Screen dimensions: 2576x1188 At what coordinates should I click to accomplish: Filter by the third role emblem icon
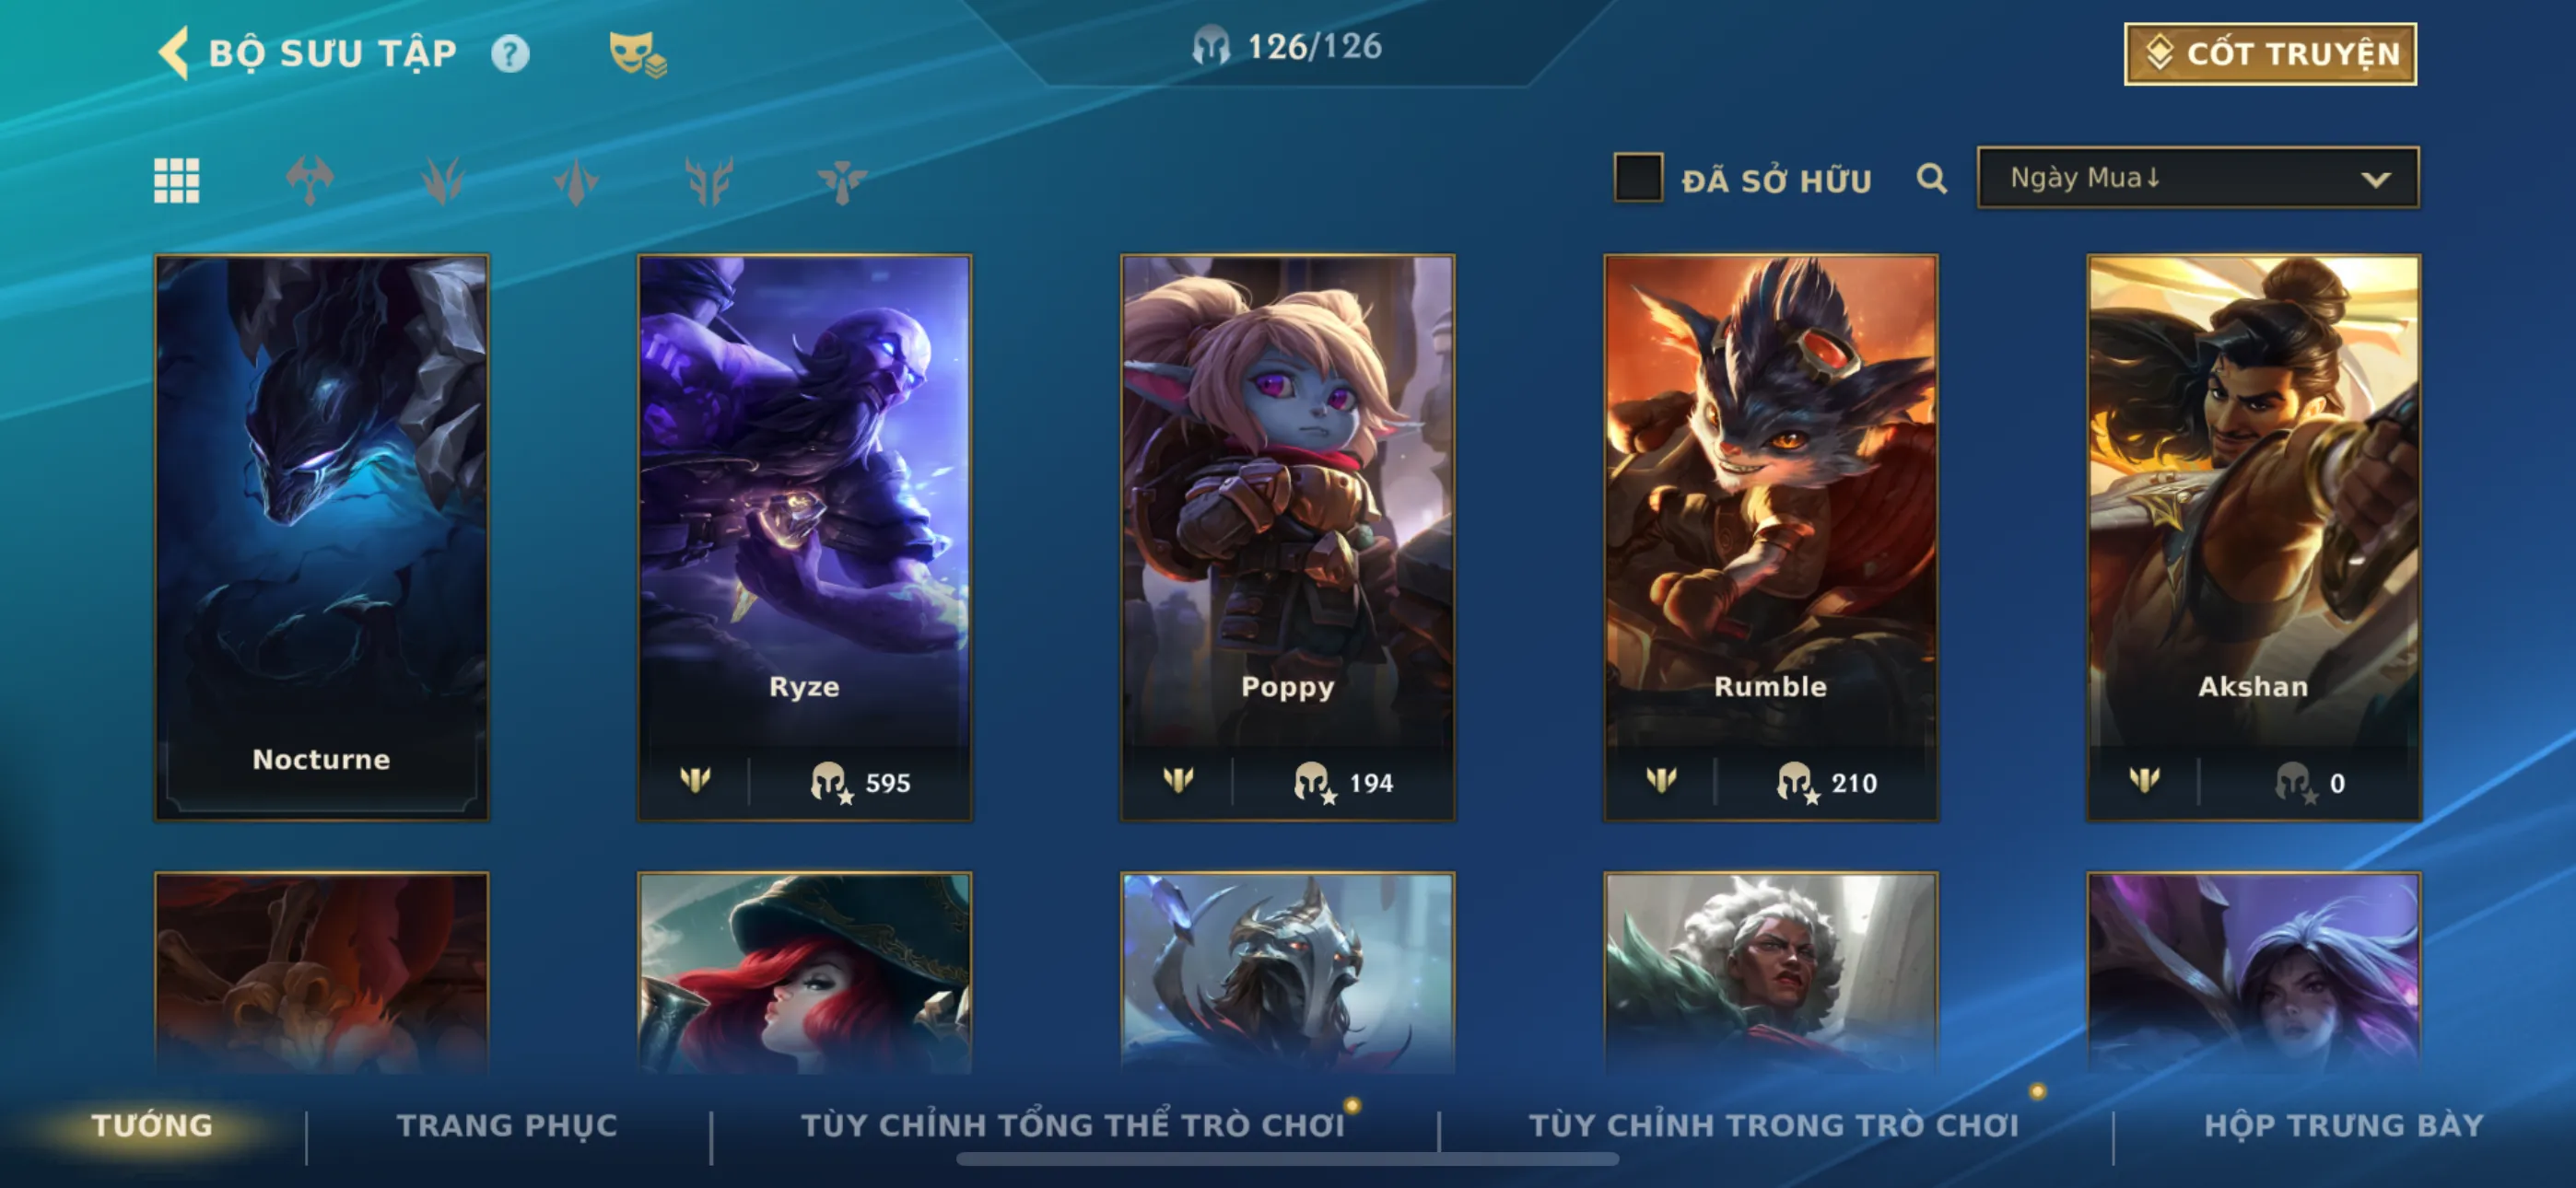pos(576,181)
